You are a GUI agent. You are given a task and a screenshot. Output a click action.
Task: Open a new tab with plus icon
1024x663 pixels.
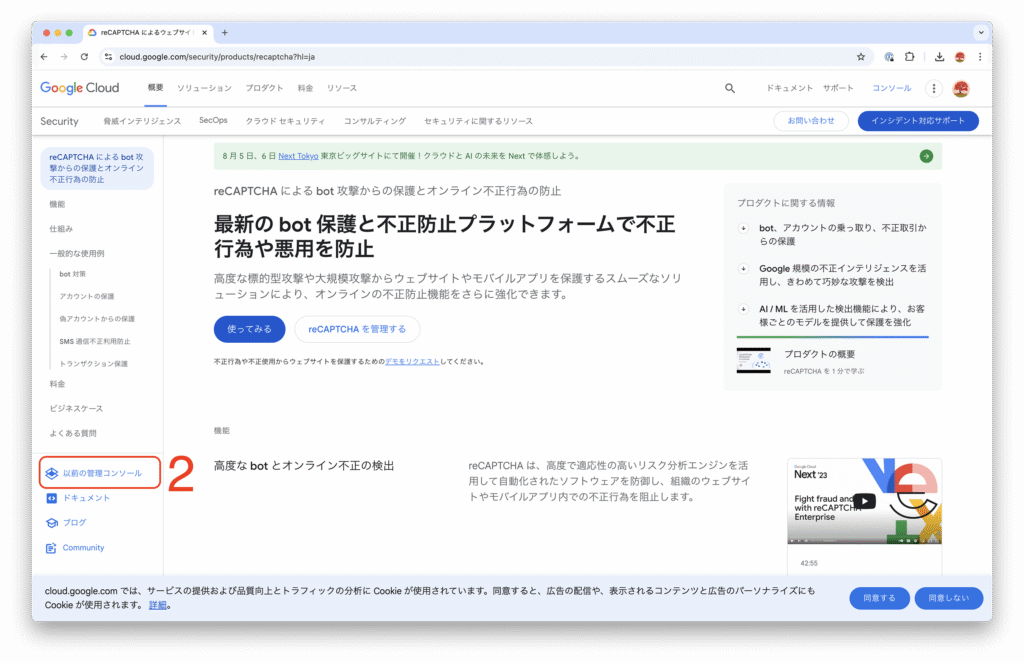pos(225,32)
